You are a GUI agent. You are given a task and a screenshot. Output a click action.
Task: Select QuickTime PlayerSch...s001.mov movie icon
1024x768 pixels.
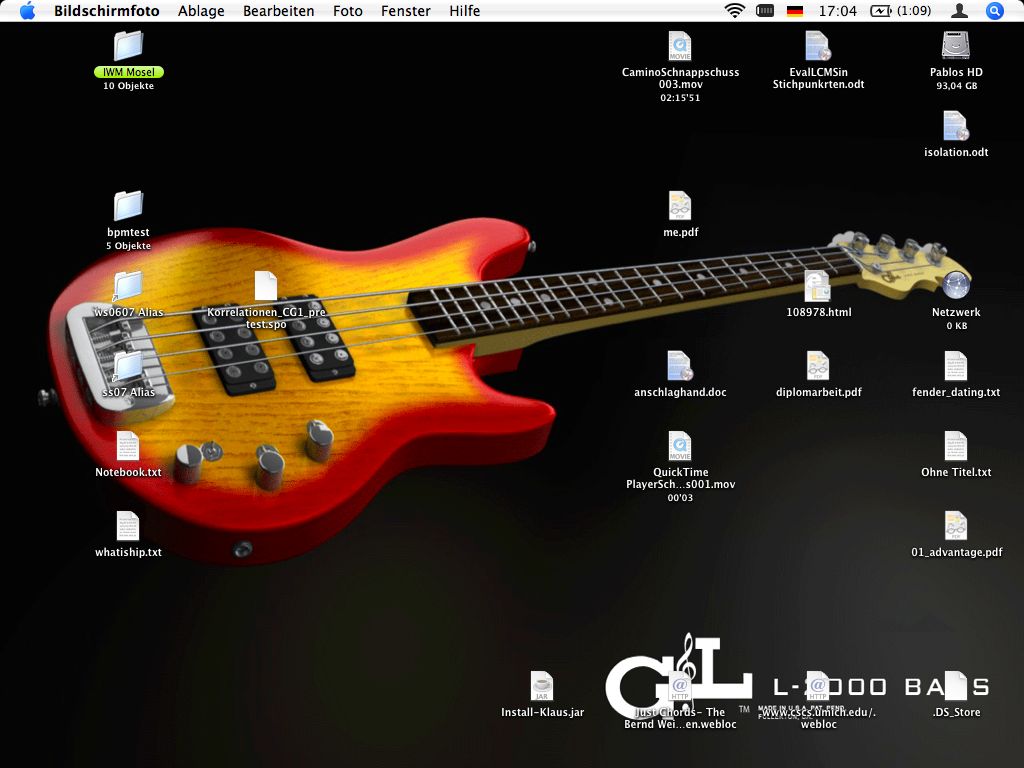680,446
